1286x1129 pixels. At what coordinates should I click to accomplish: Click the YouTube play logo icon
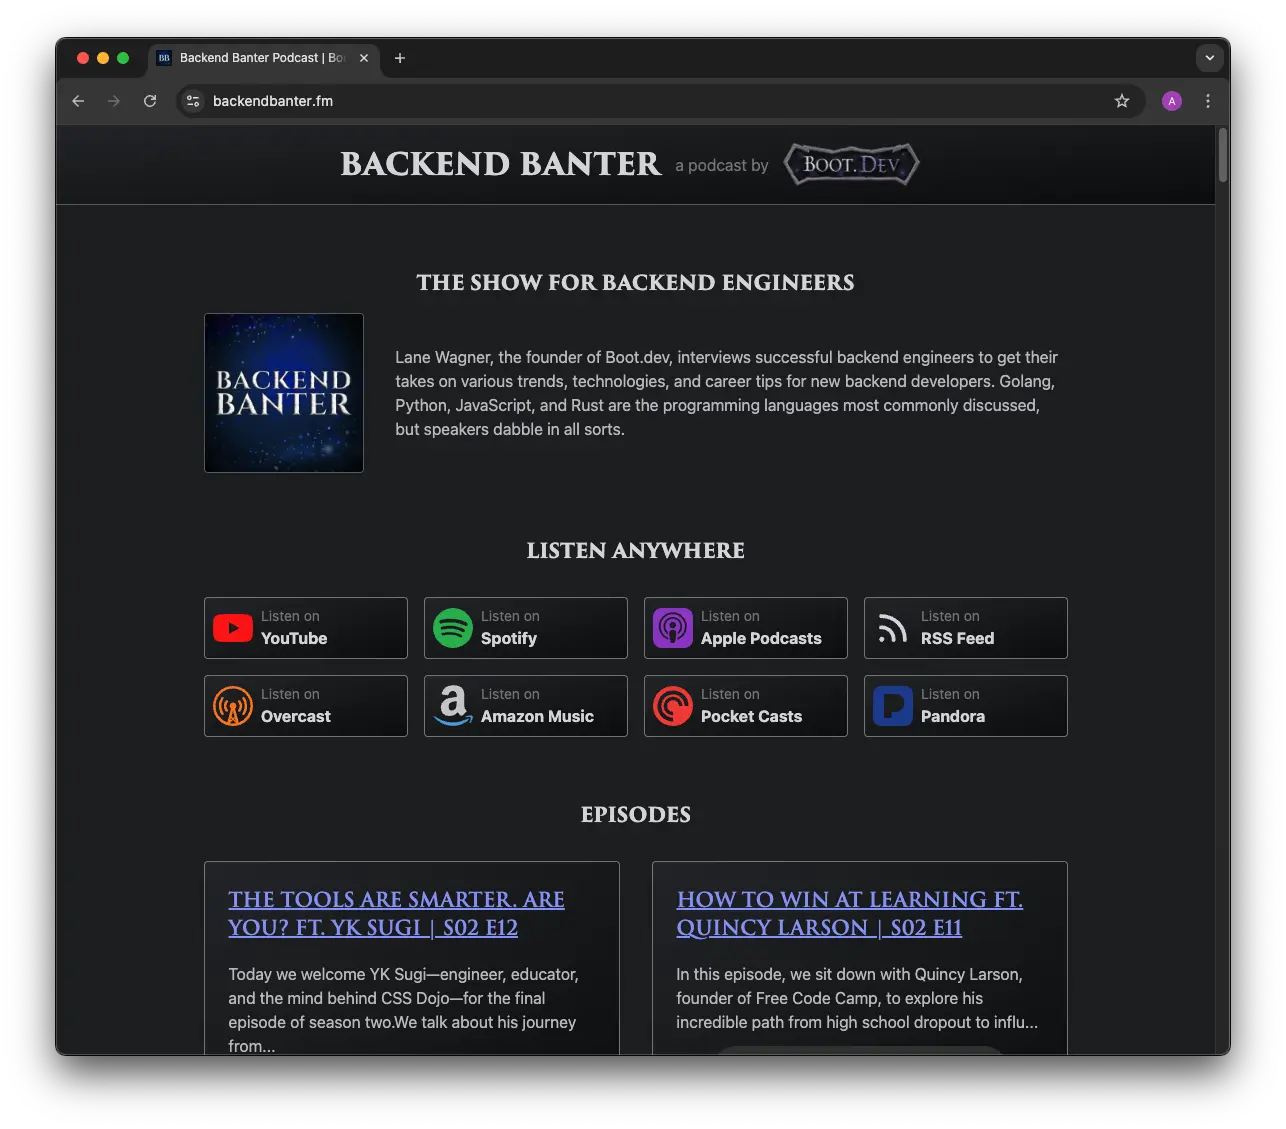tap(232, 628)
